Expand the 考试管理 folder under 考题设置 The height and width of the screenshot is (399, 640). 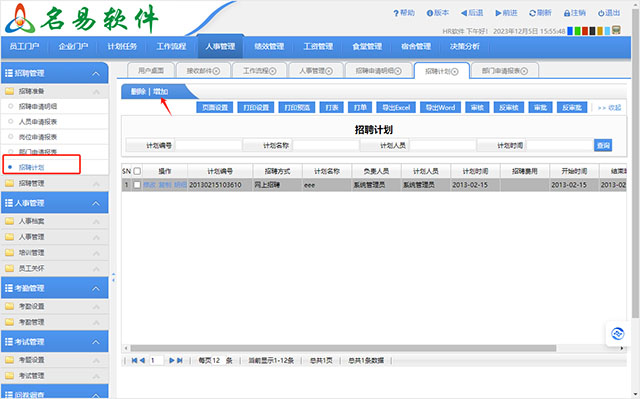pos(96,376)
